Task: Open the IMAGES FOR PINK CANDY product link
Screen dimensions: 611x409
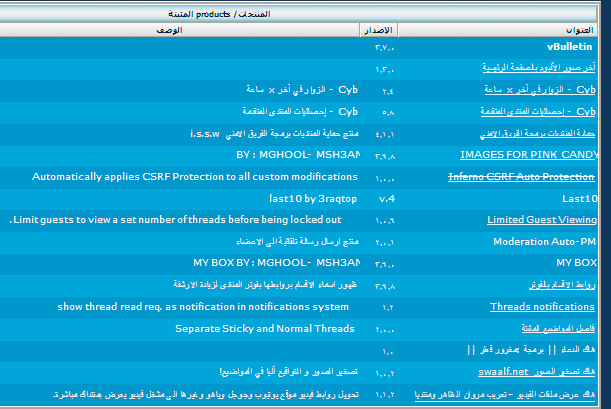Action: click(x=528, y=155)
